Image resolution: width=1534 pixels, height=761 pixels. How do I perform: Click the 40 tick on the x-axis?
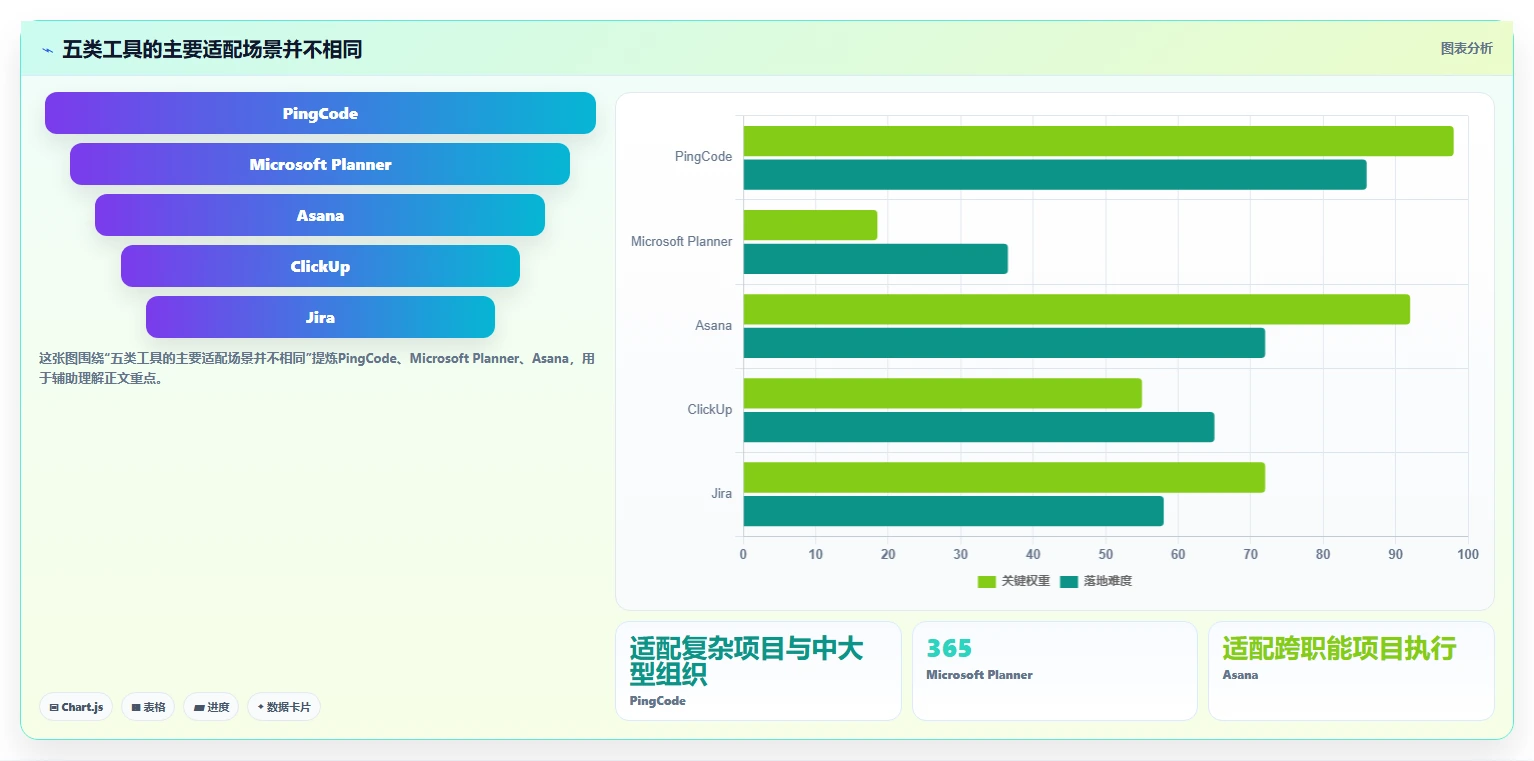[1033, 554]
